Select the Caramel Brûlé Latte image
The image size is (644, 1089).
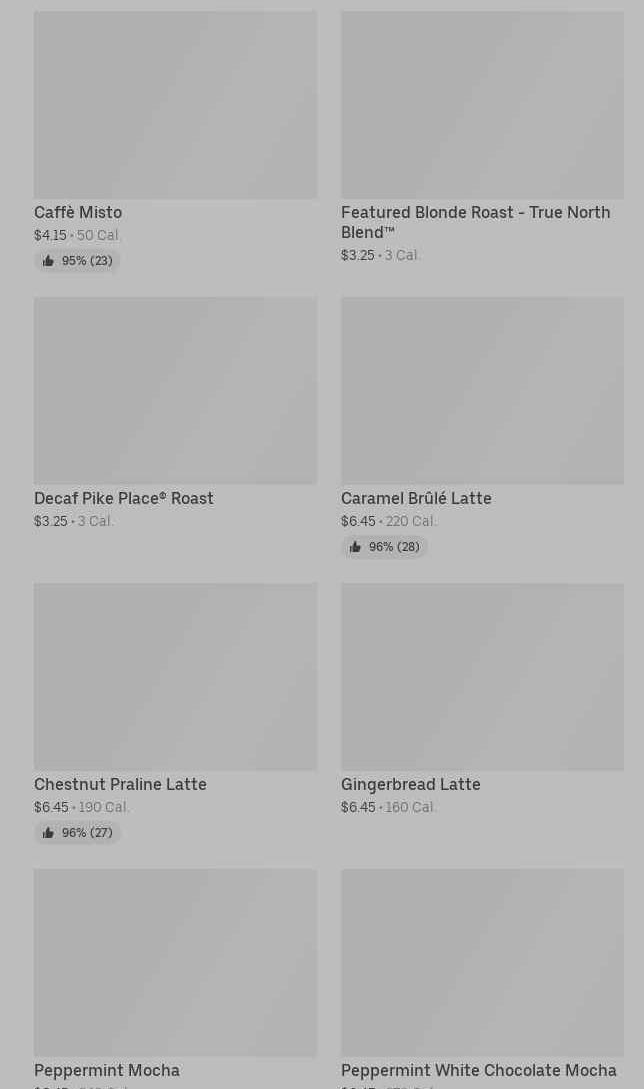[x=482, y=391]
